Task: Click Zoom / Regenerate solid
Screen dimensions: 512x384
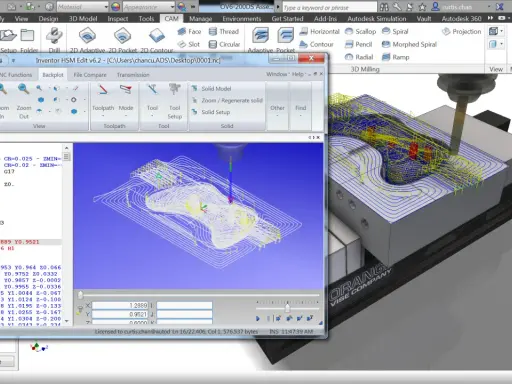Action: (x=227, y=100)
